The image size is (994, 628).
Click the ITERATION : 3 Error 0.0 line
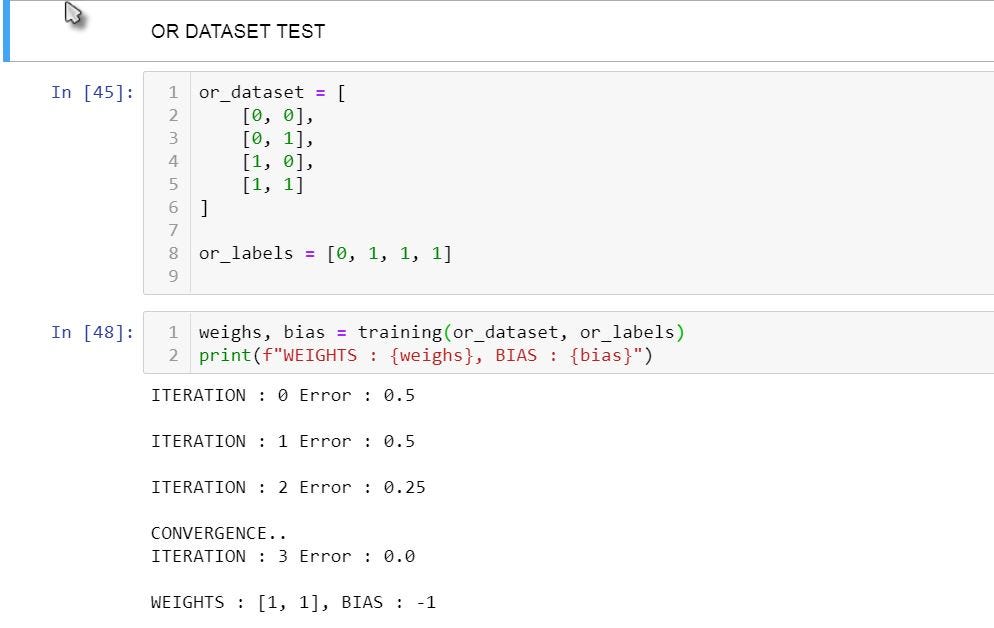pyautogui.click(x=283, y=556)
